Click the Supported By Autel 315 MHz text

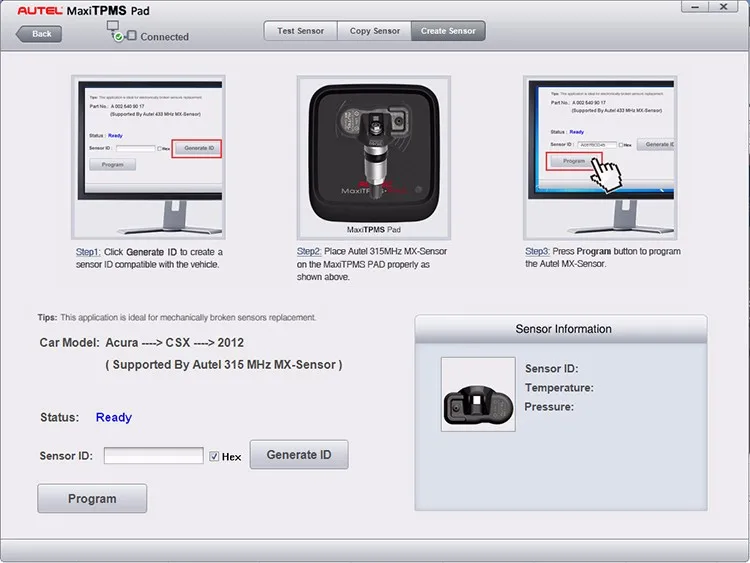pyautogui.click(x=224, y=364)
